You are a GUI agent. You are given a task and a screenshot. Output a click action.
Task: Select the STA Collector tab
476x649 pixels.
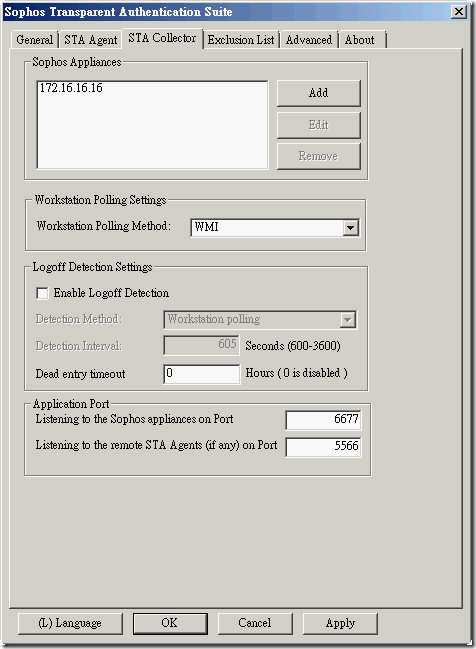click(162, 38)
